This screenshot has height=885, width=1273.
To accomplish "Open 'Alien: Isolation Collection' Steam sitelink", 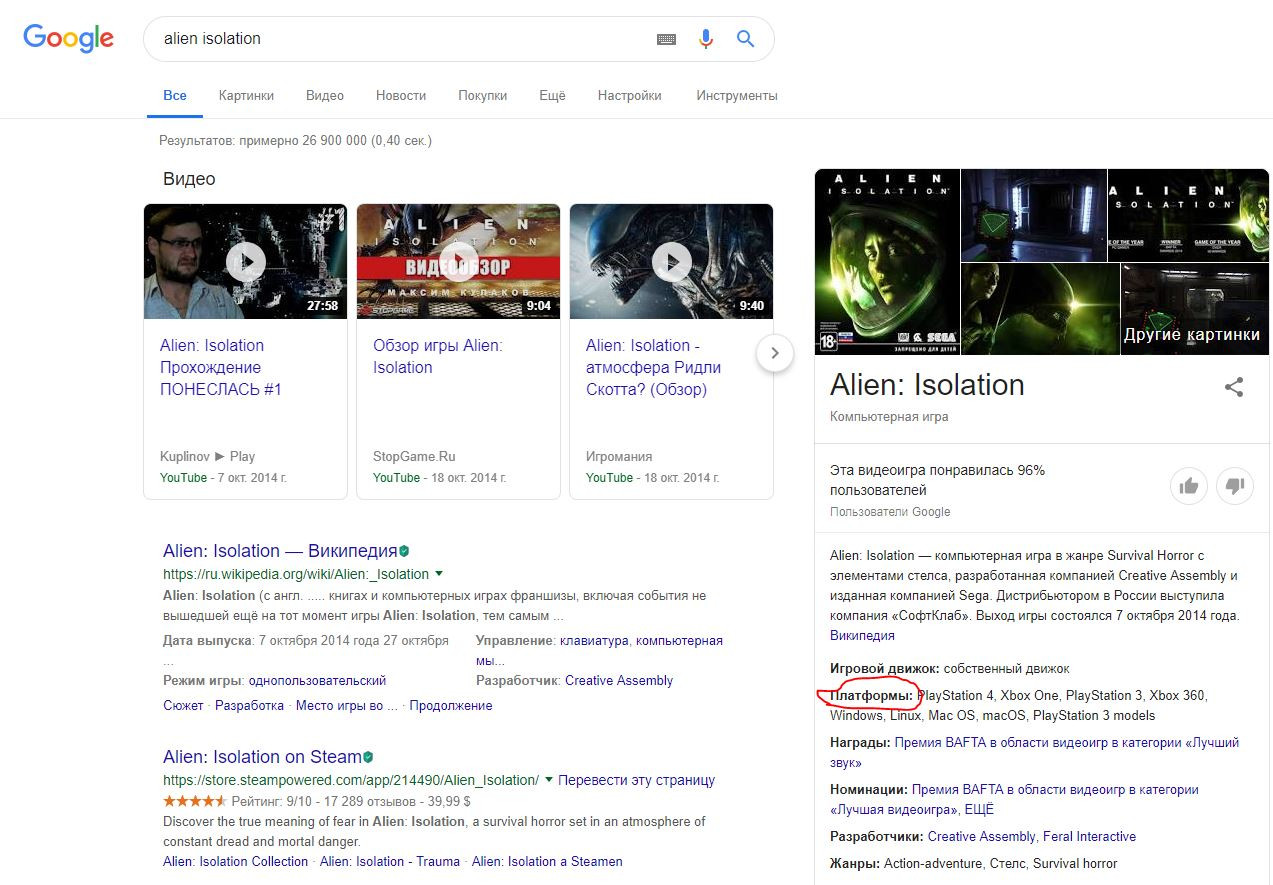I will [236, 861].
